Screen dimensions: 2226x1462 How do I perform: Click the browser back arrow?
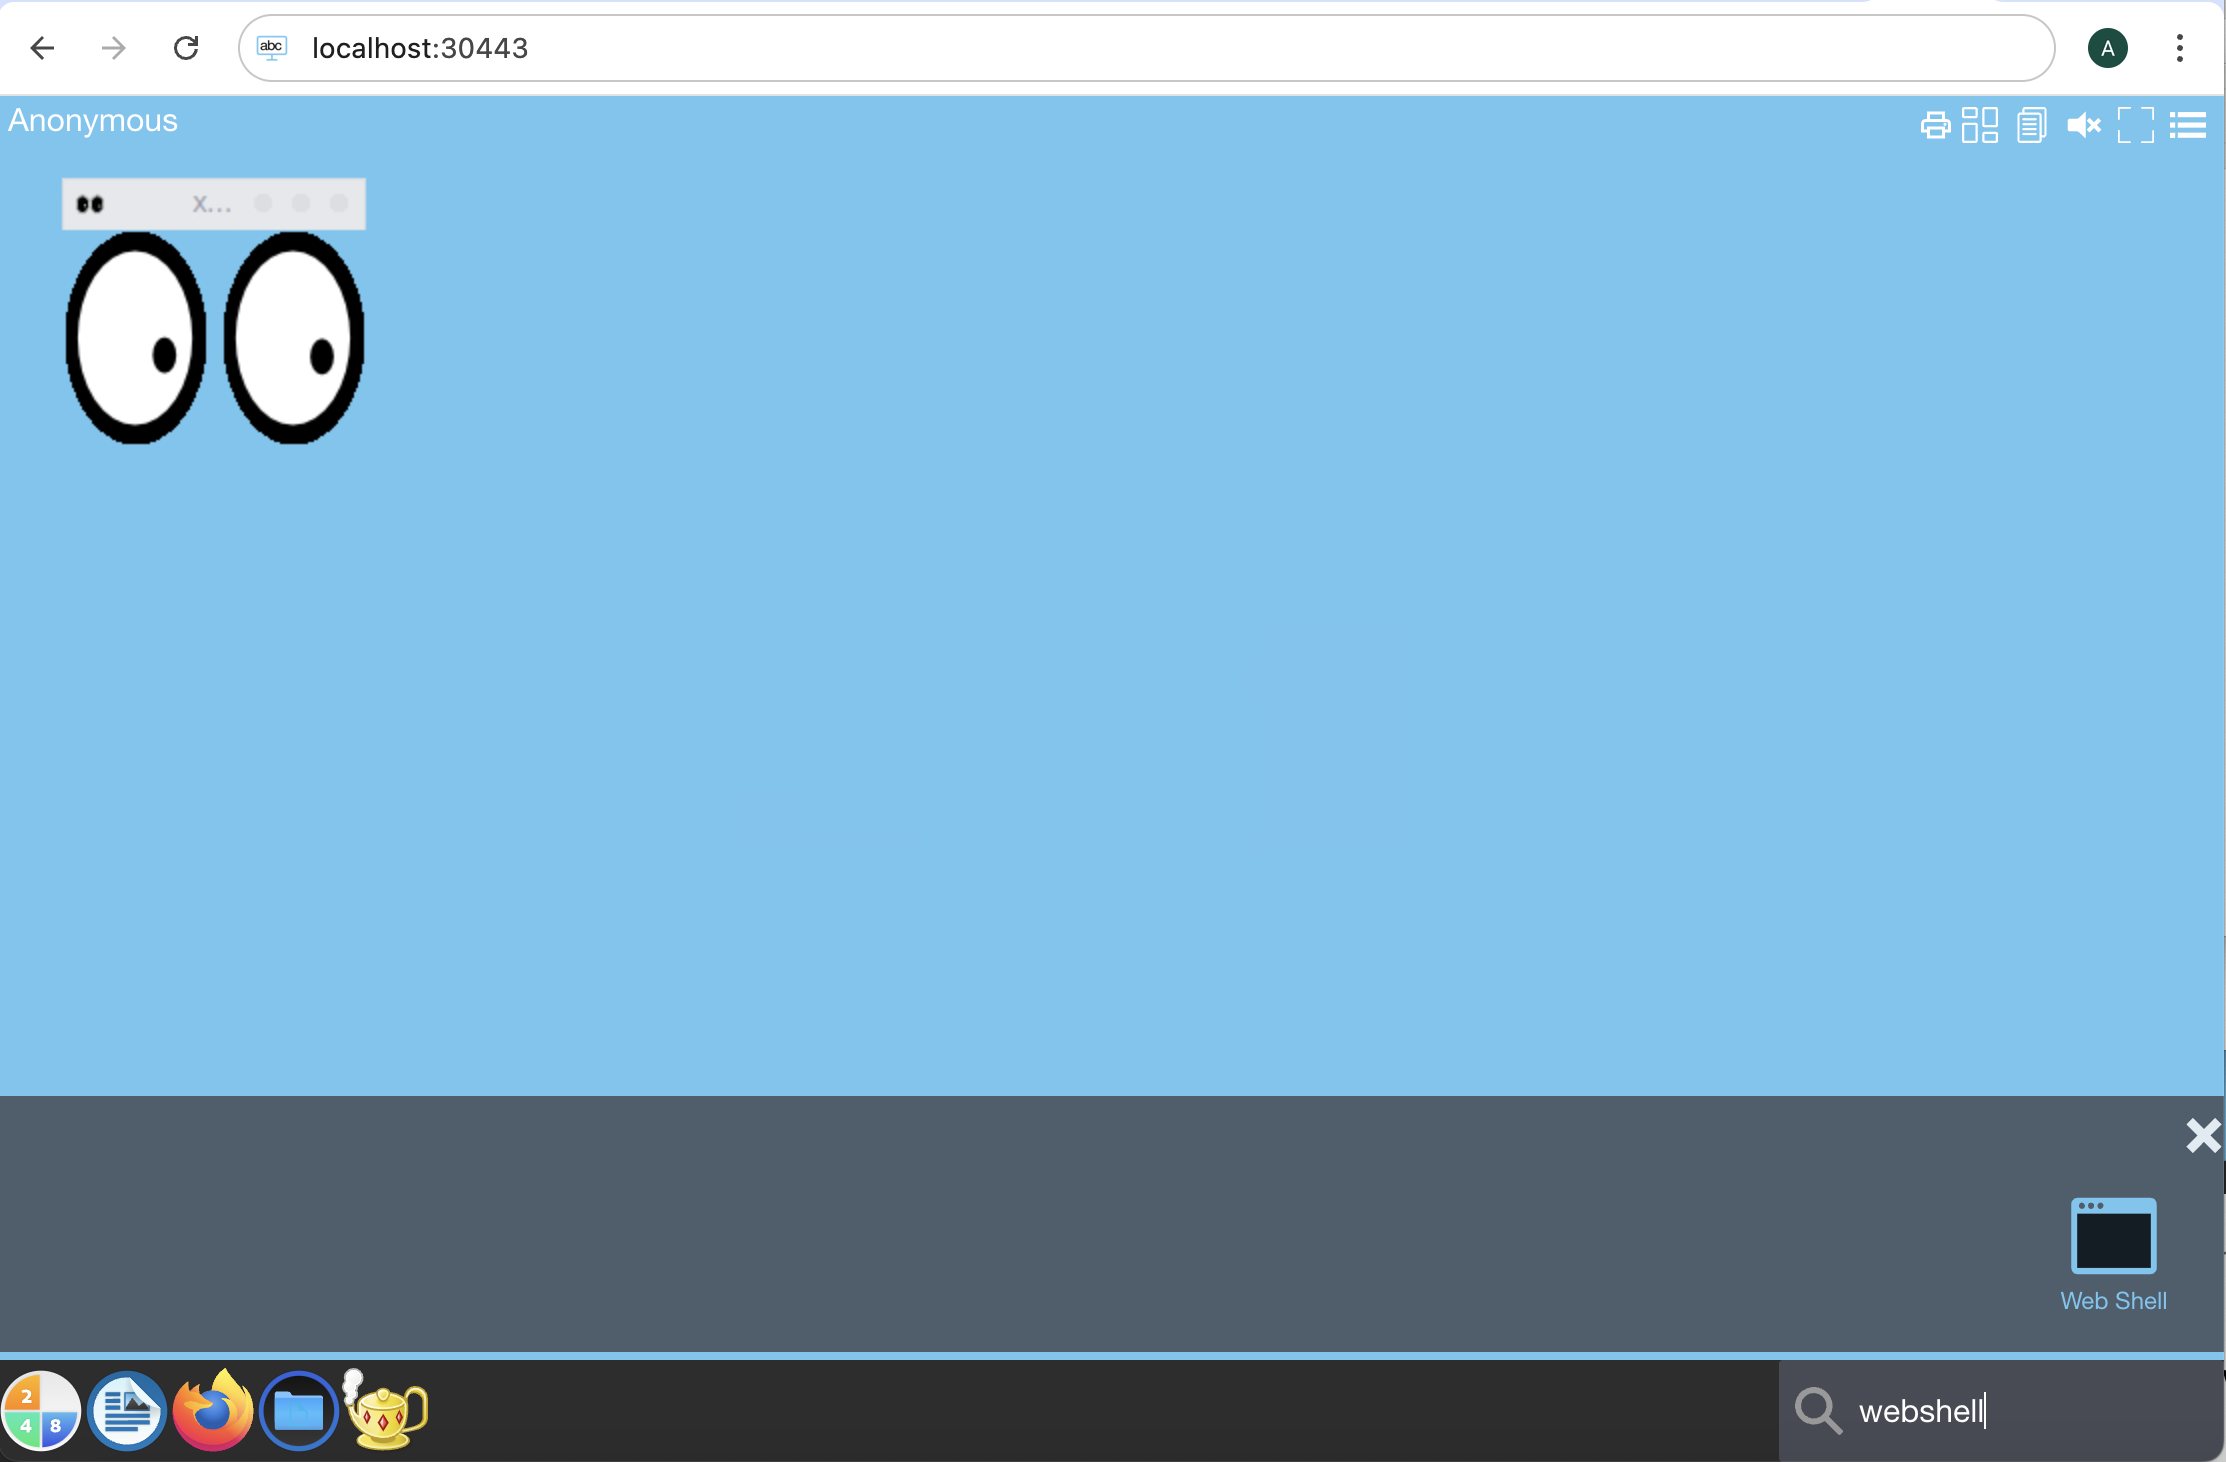point(42,48)
